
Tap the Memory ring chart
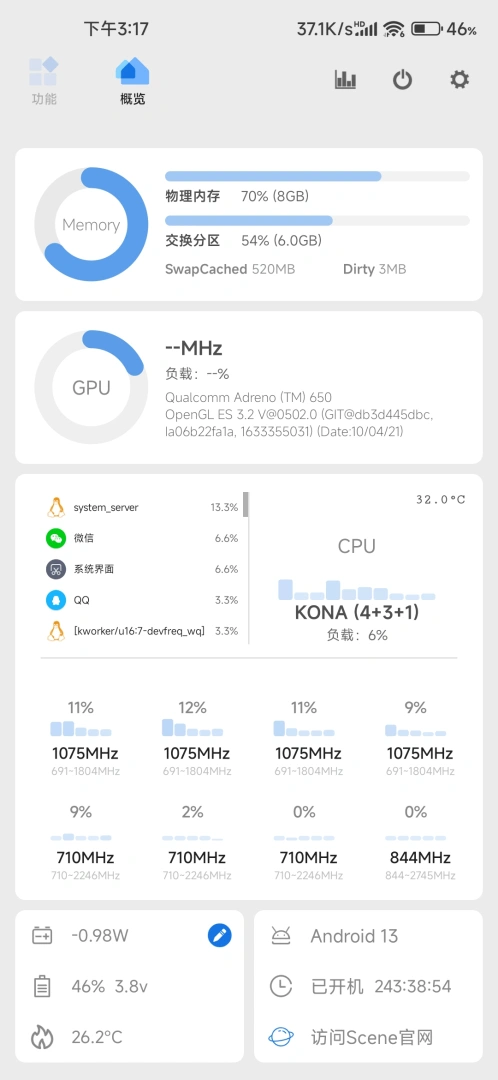point(91,225)
